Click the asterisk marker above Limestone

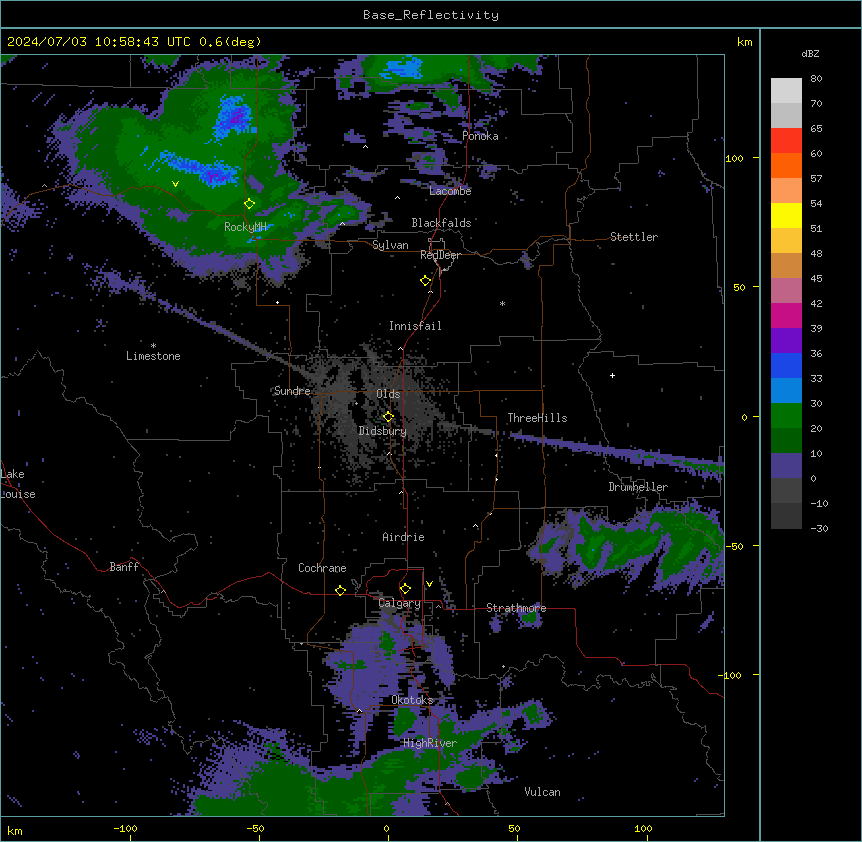[153, 346]
